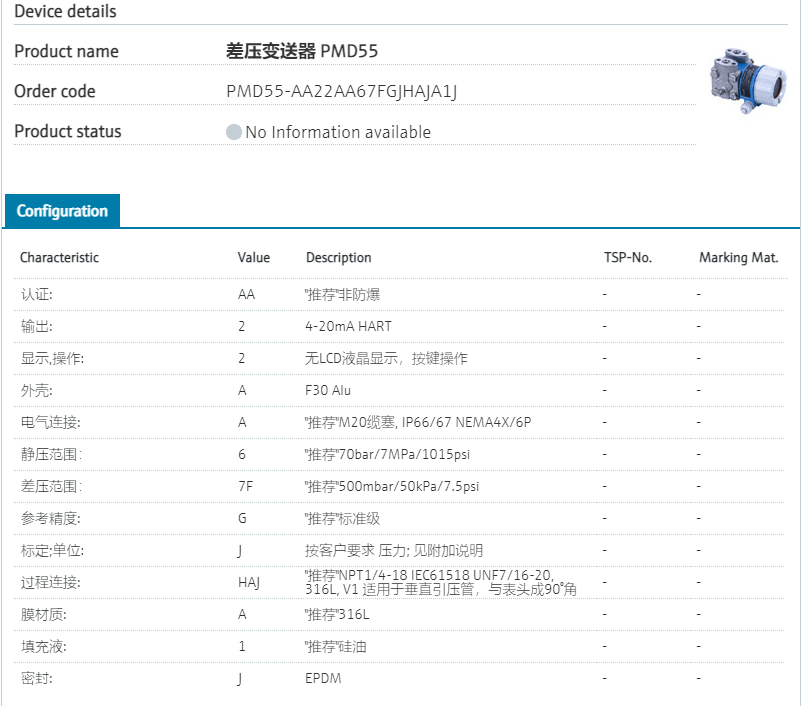Screen dimensions: 802x706
Task: Click the Description column header
Action: (338, 258)
